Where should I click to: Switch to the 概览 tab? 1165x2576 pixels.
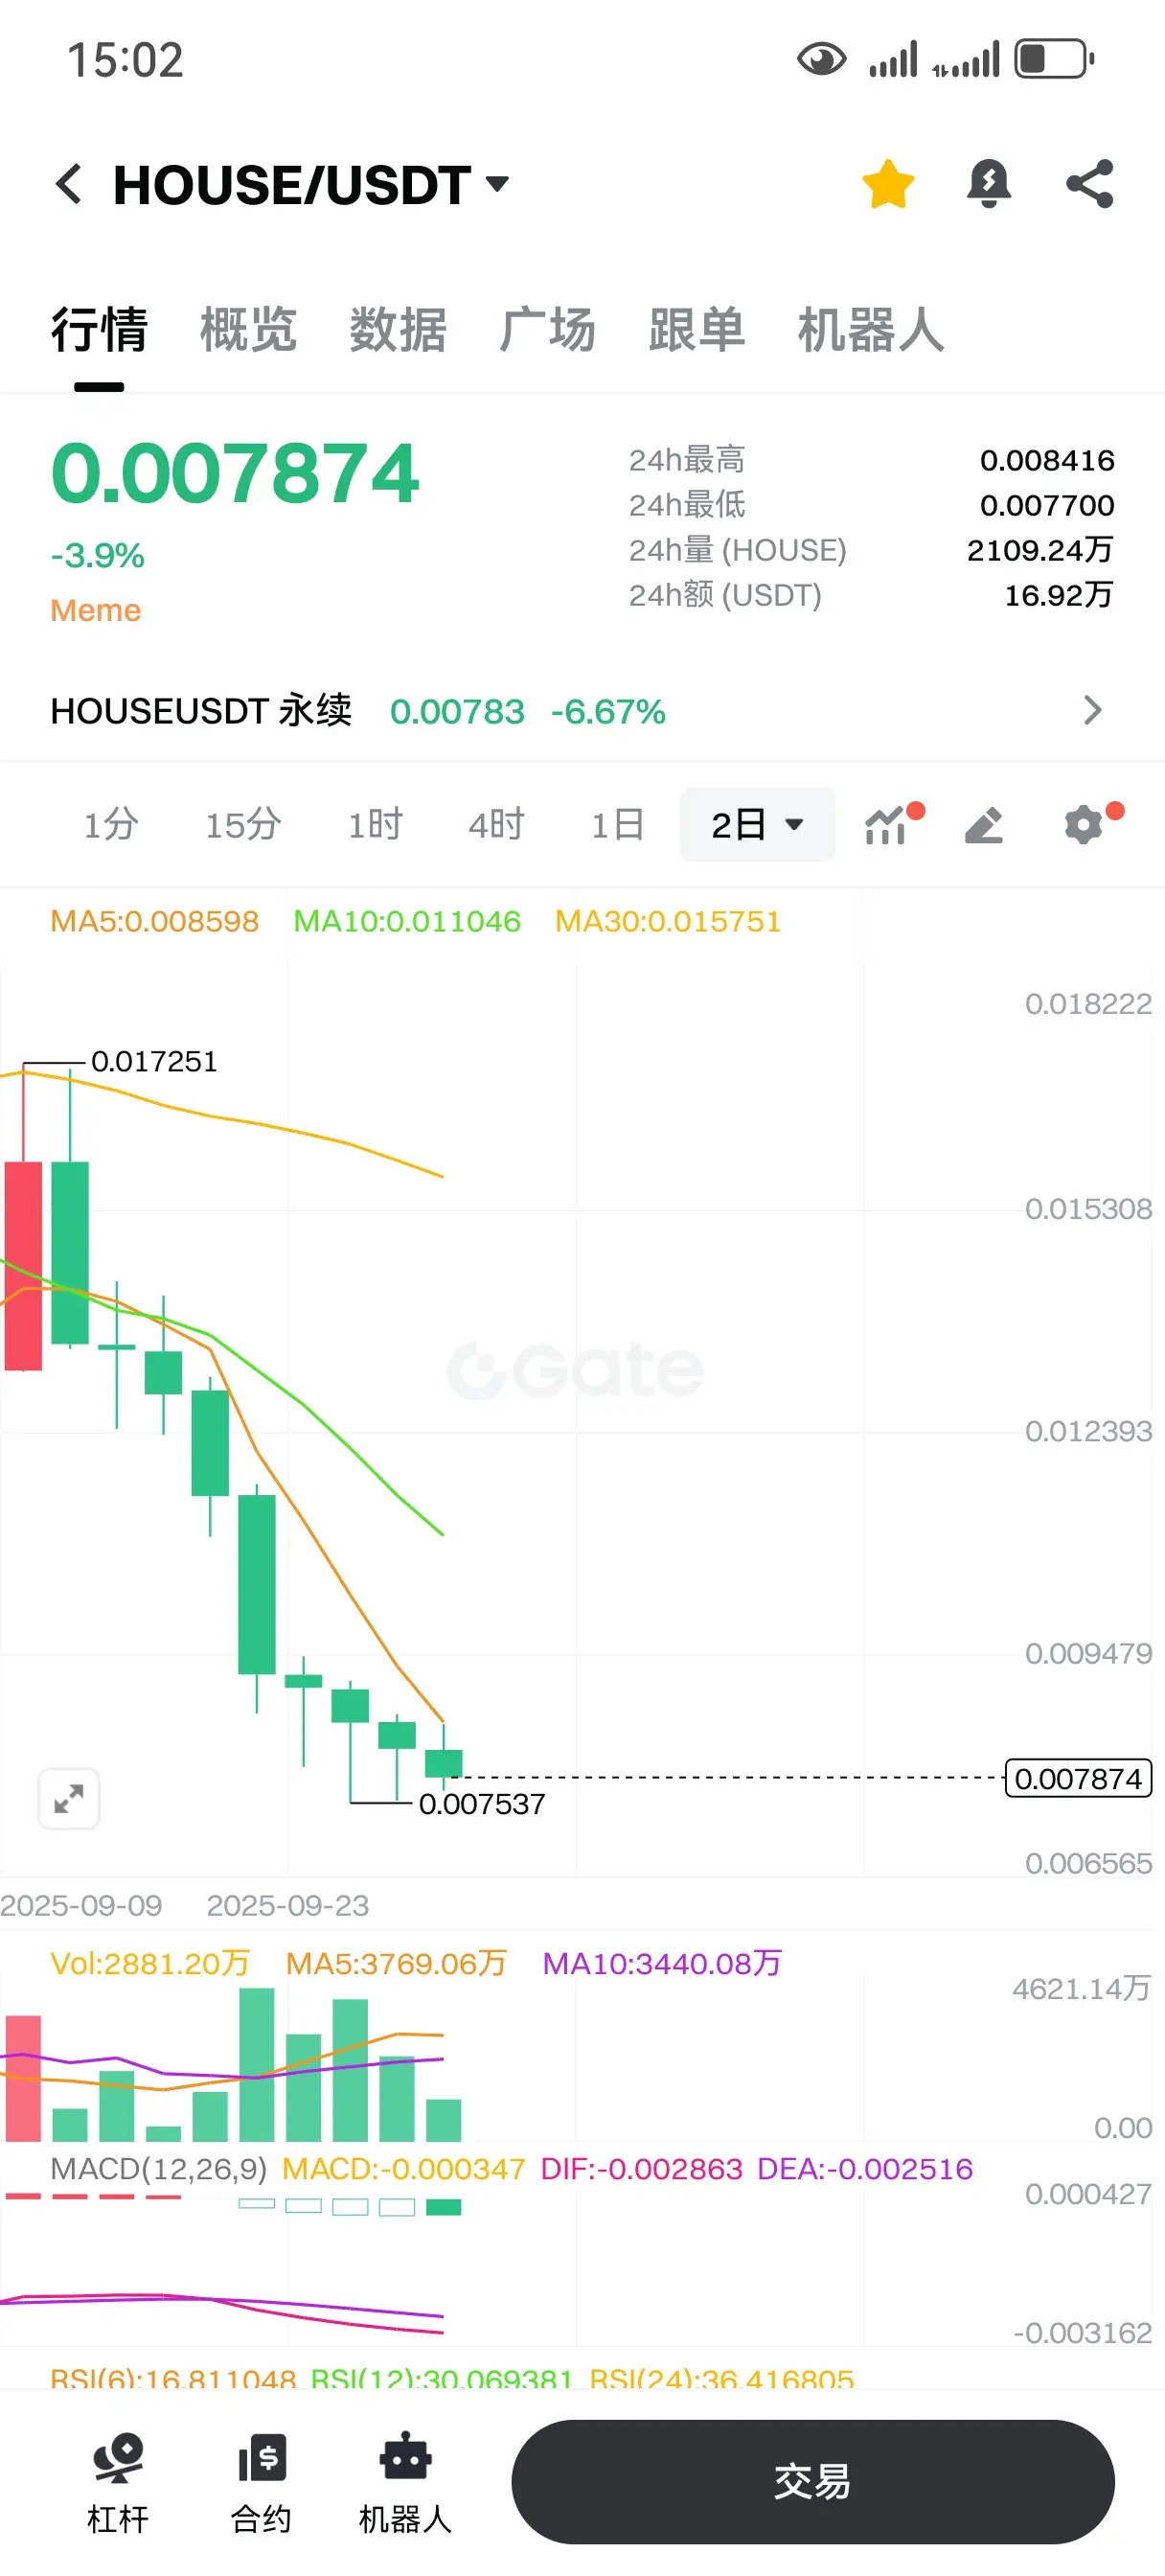(x=248, y=330)
